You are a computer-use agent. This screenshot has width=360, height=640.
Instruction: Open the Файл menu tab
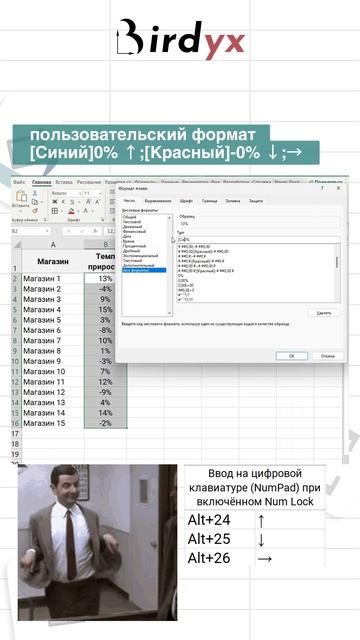coord(19,182)
